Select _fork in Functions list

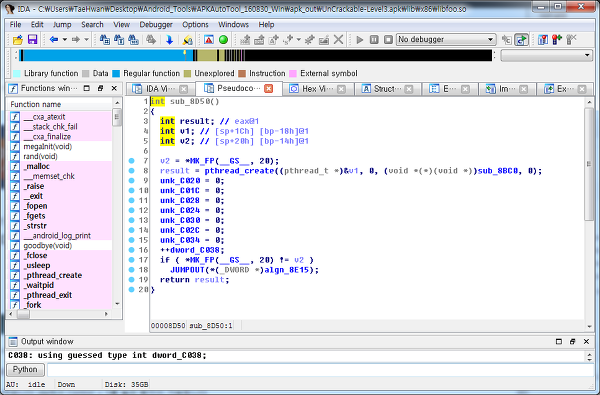[x=33, y=305]
